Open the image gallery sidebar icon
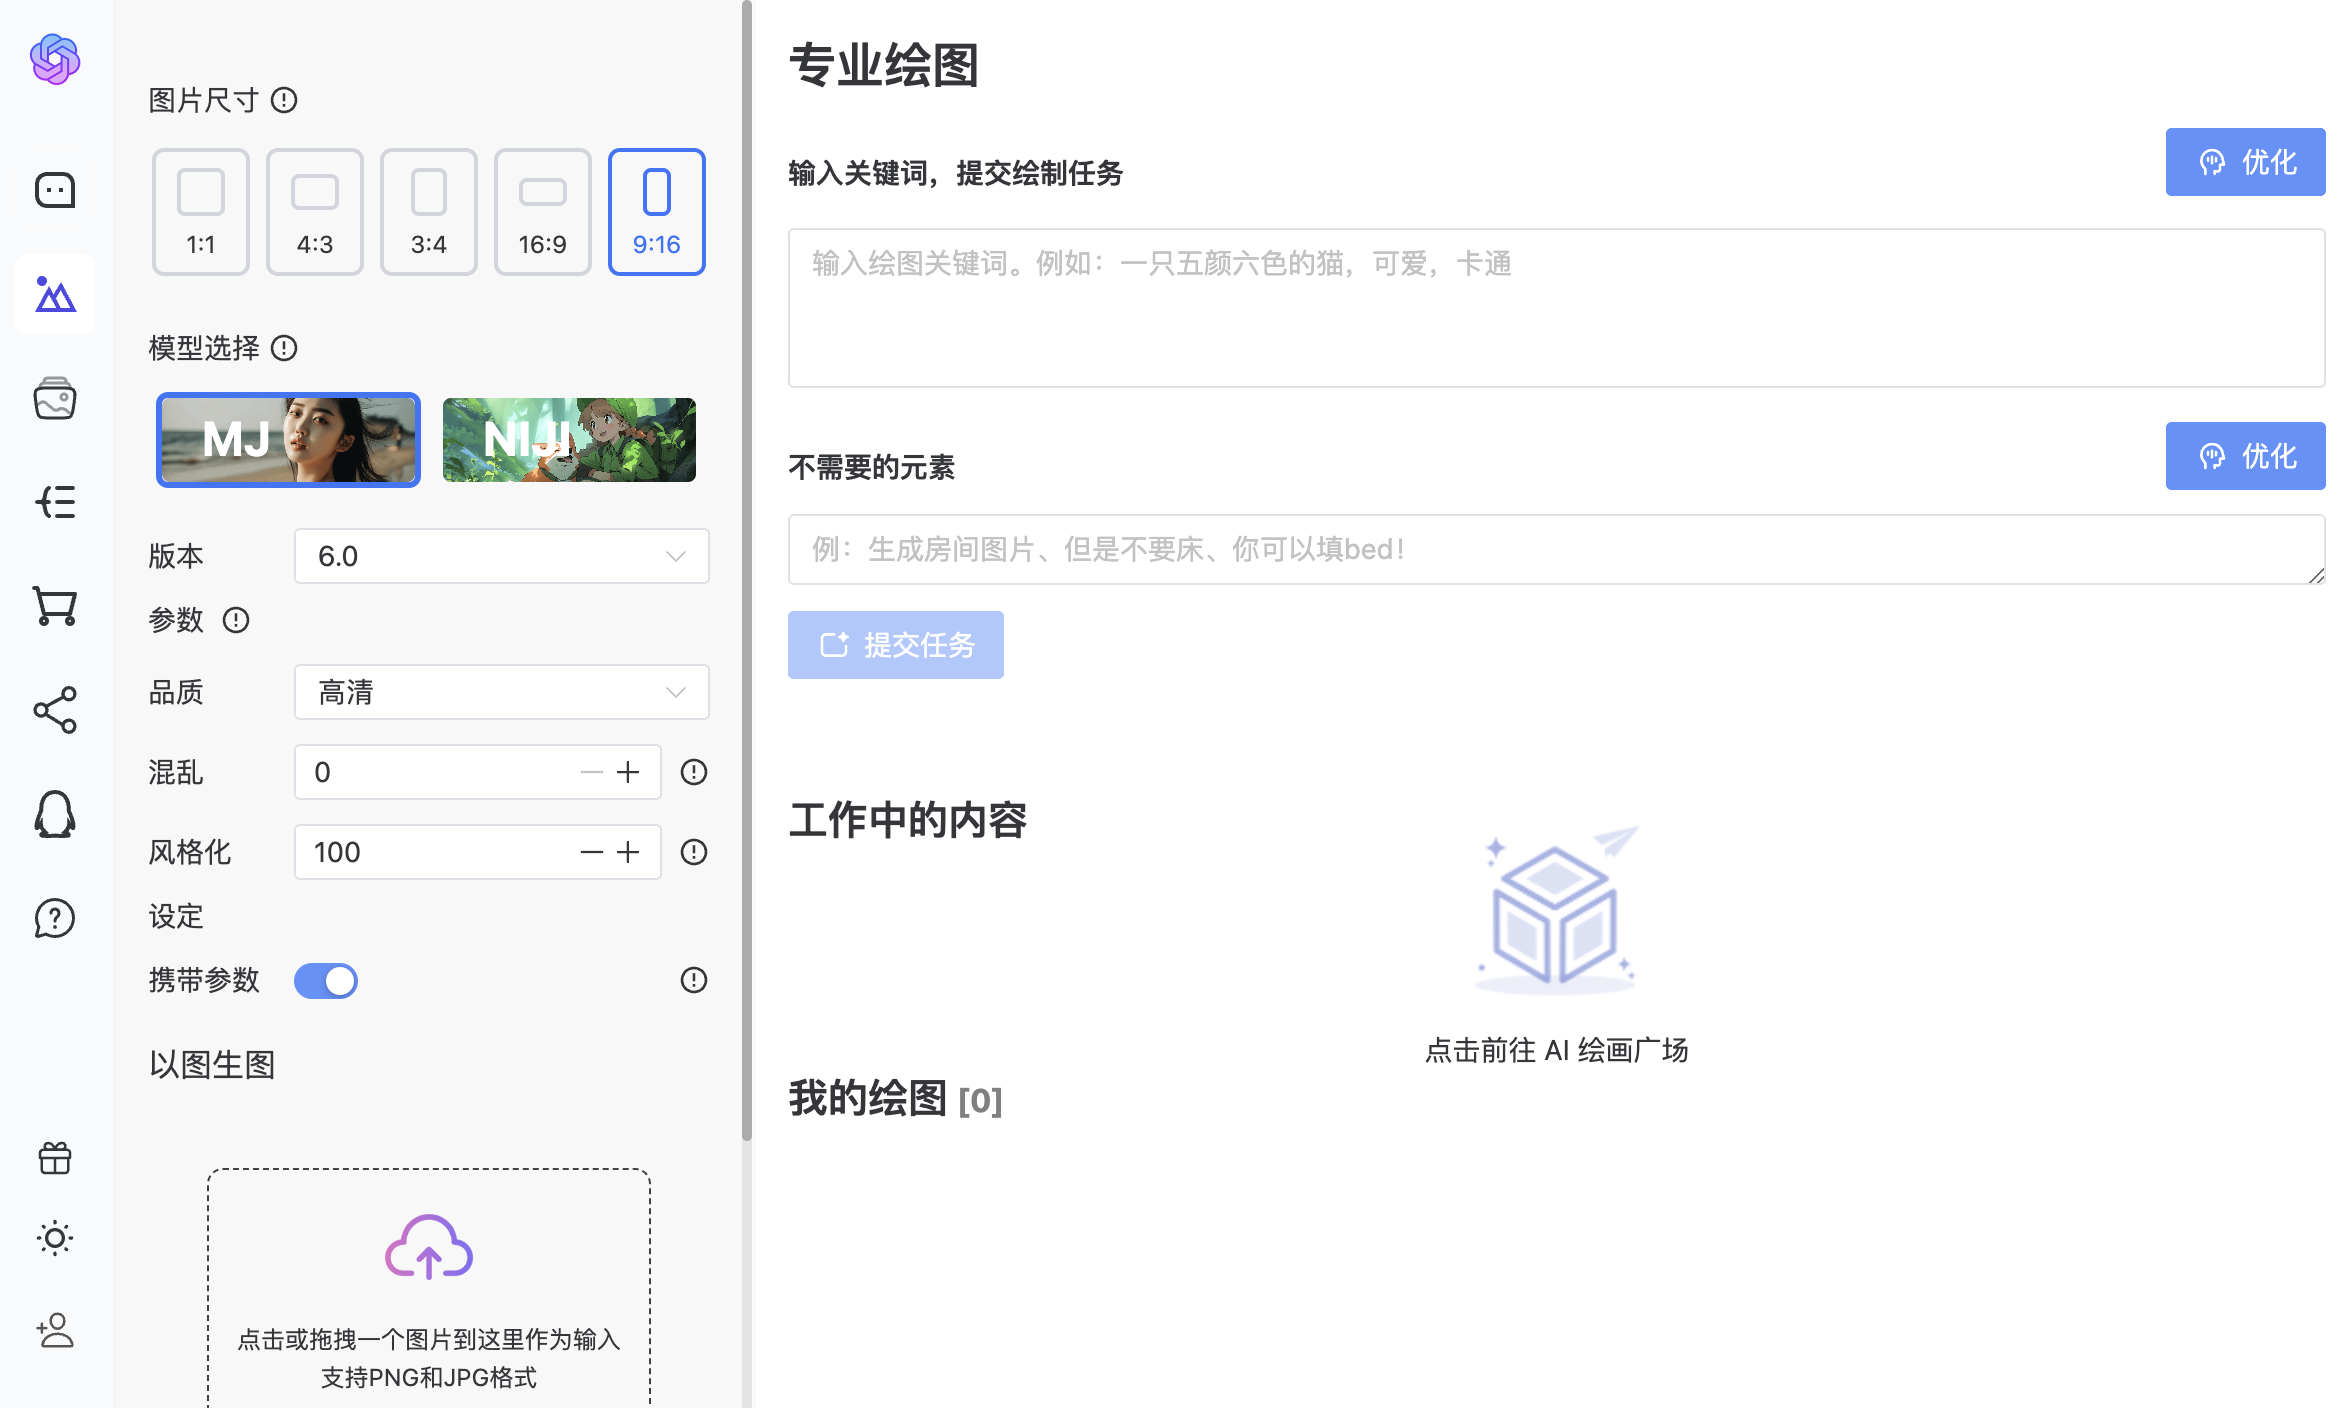This screenshot has width=2352, height=1408. pyautogui.click(x=55, y=399)
